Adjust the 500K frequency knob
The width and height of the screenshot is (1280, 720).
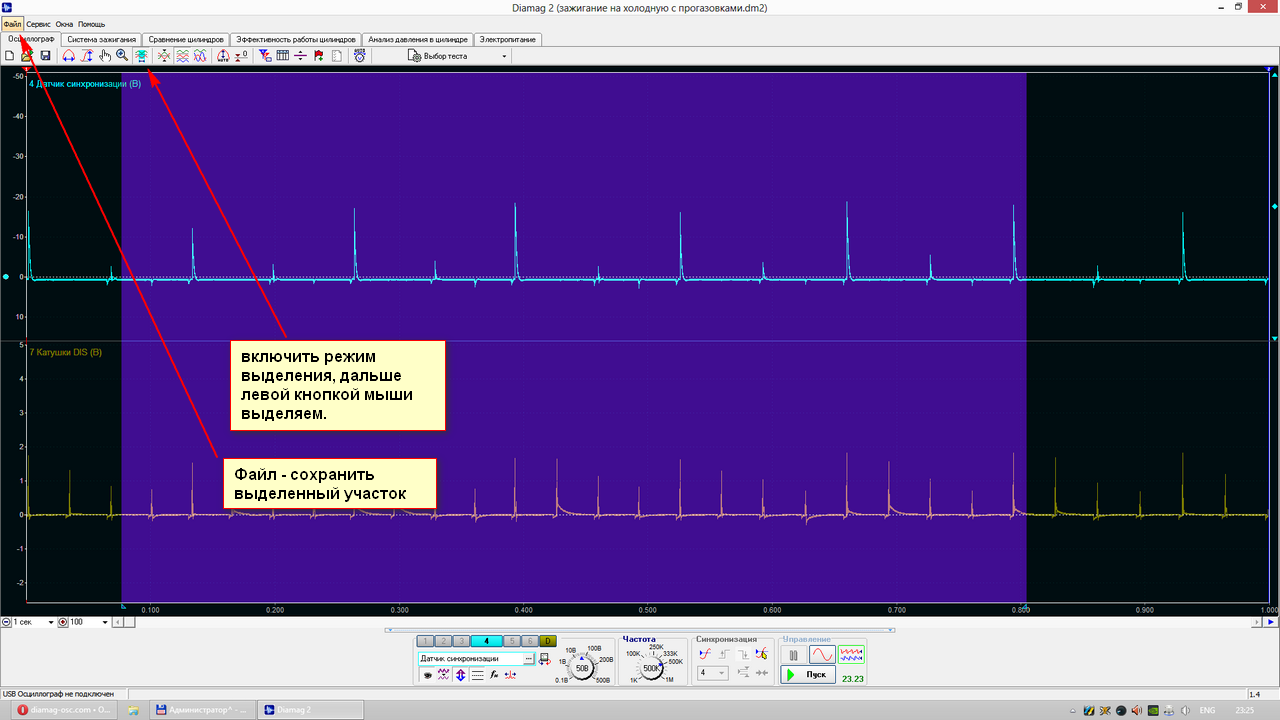[651, 668]
